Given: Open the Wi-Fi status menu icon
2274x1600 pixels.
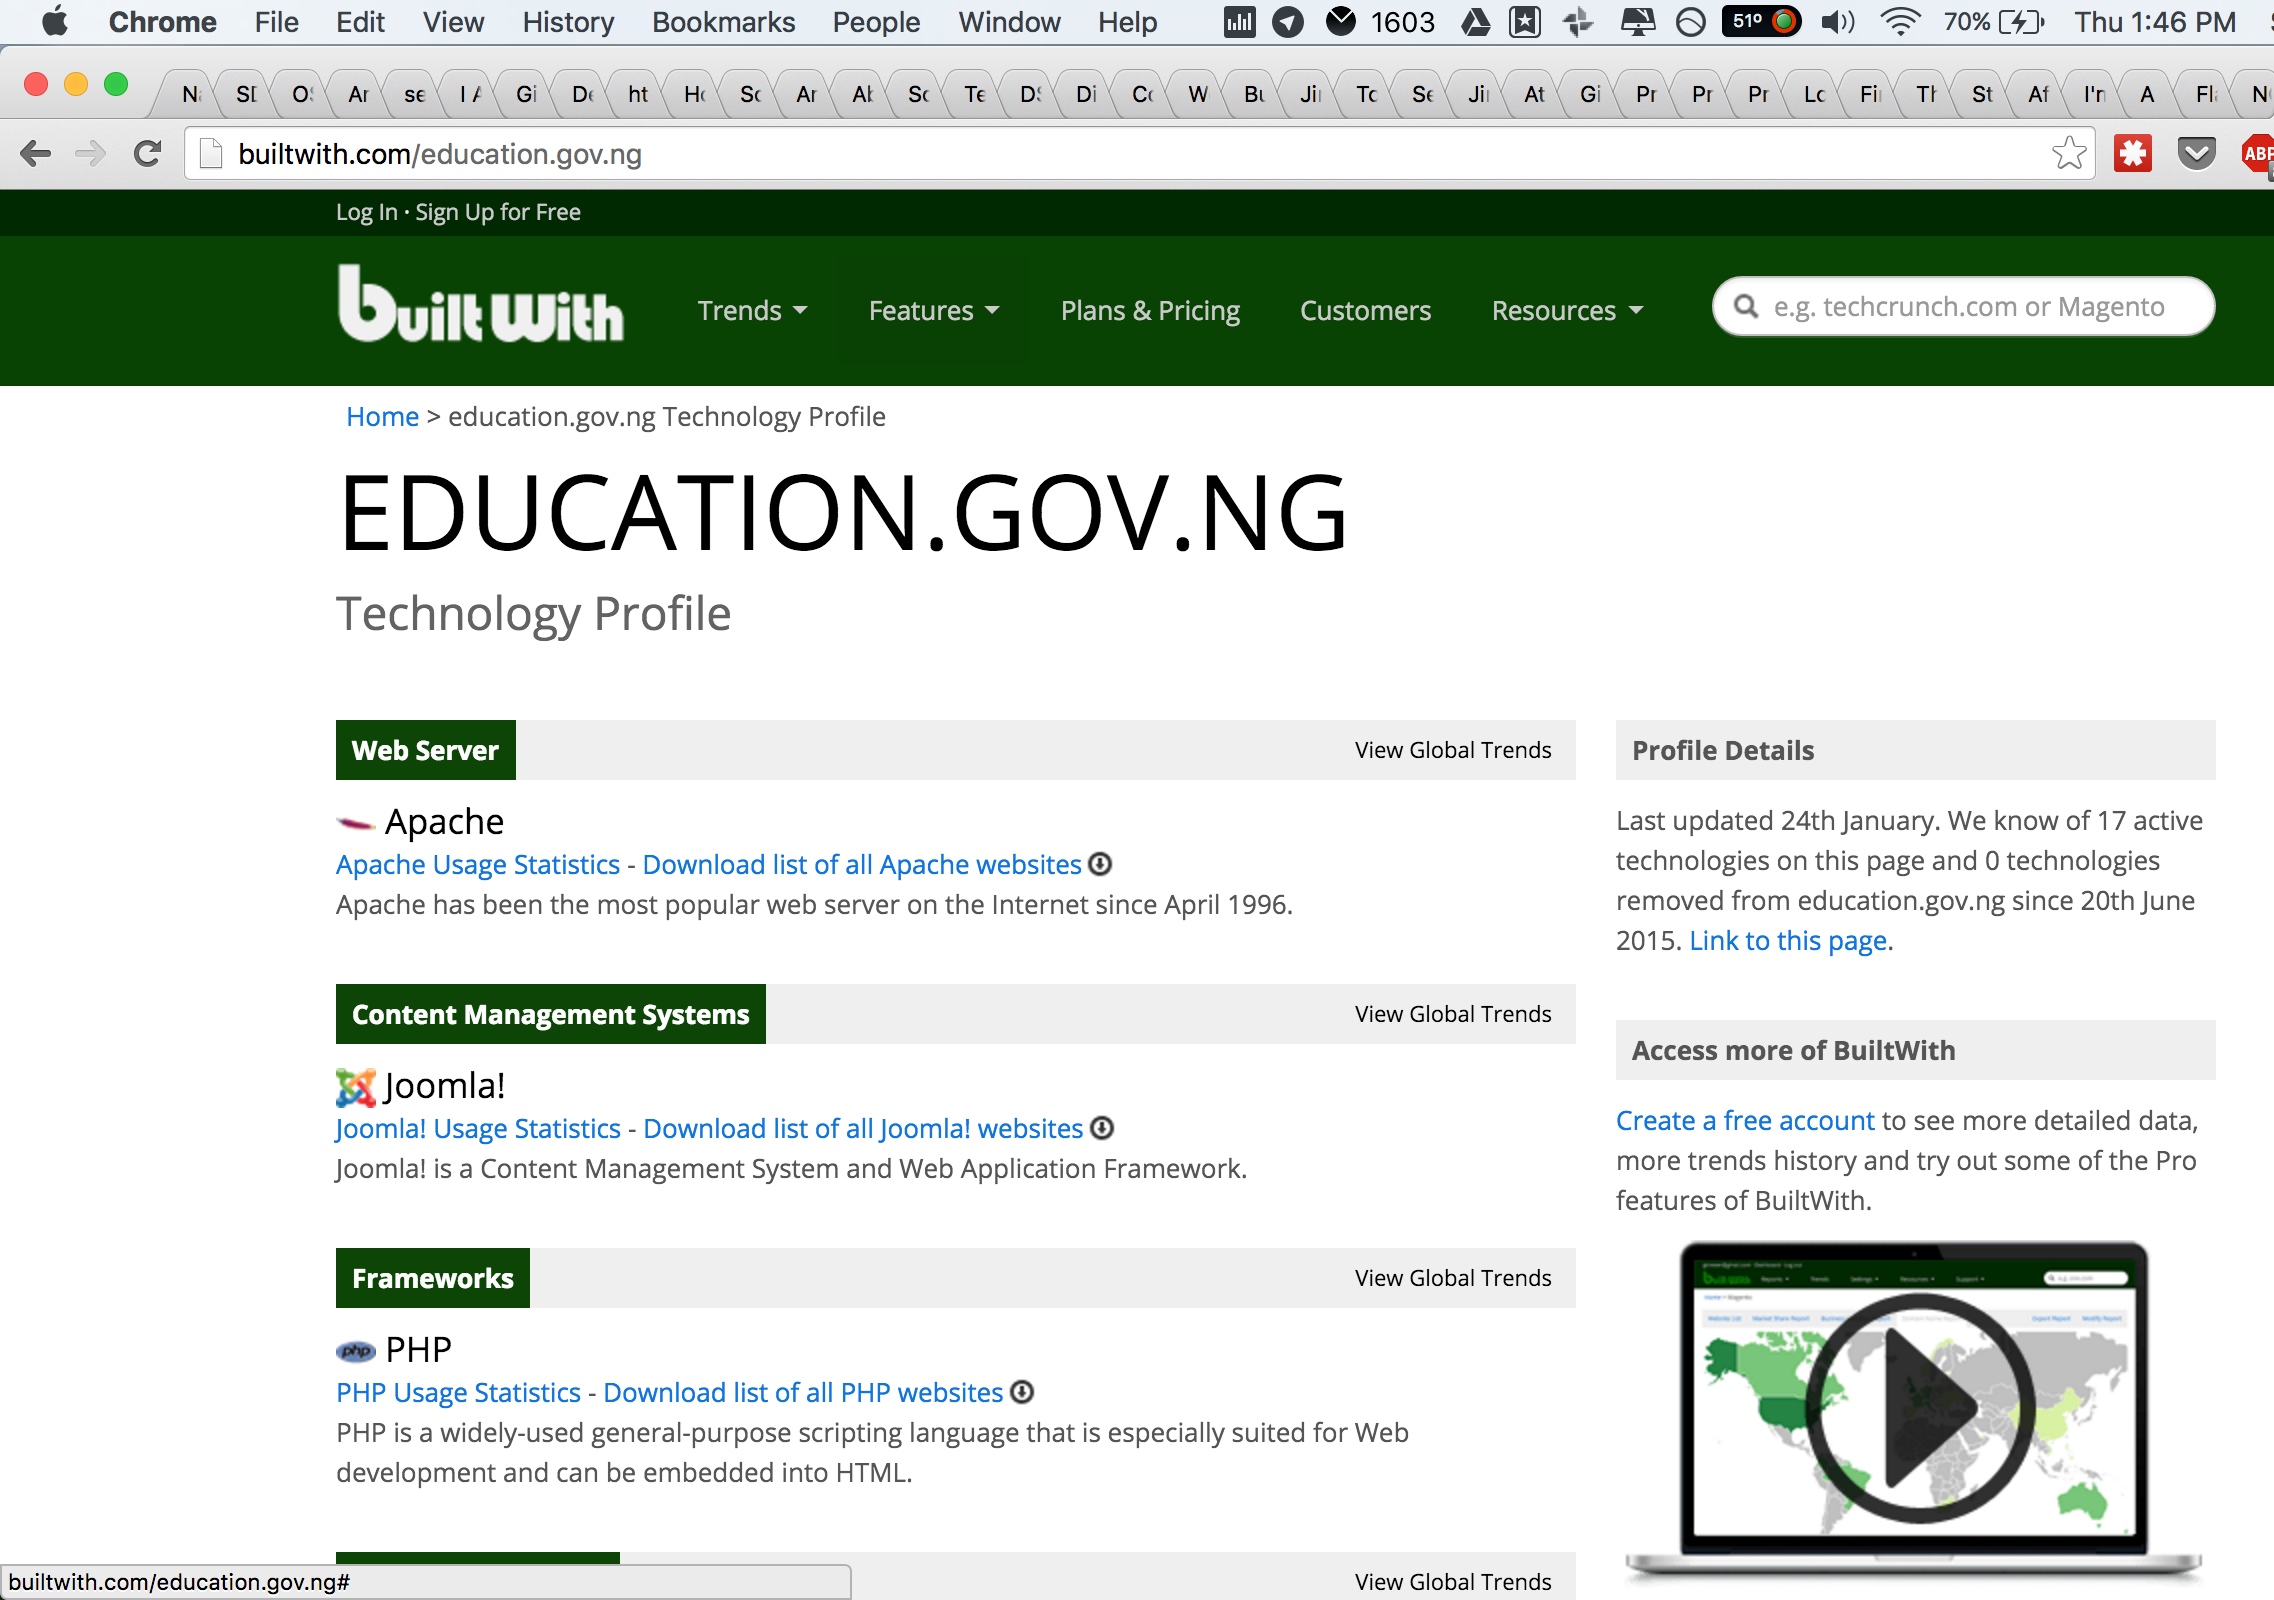Looking at the screenshot, I should click(x=1899, y=22).
